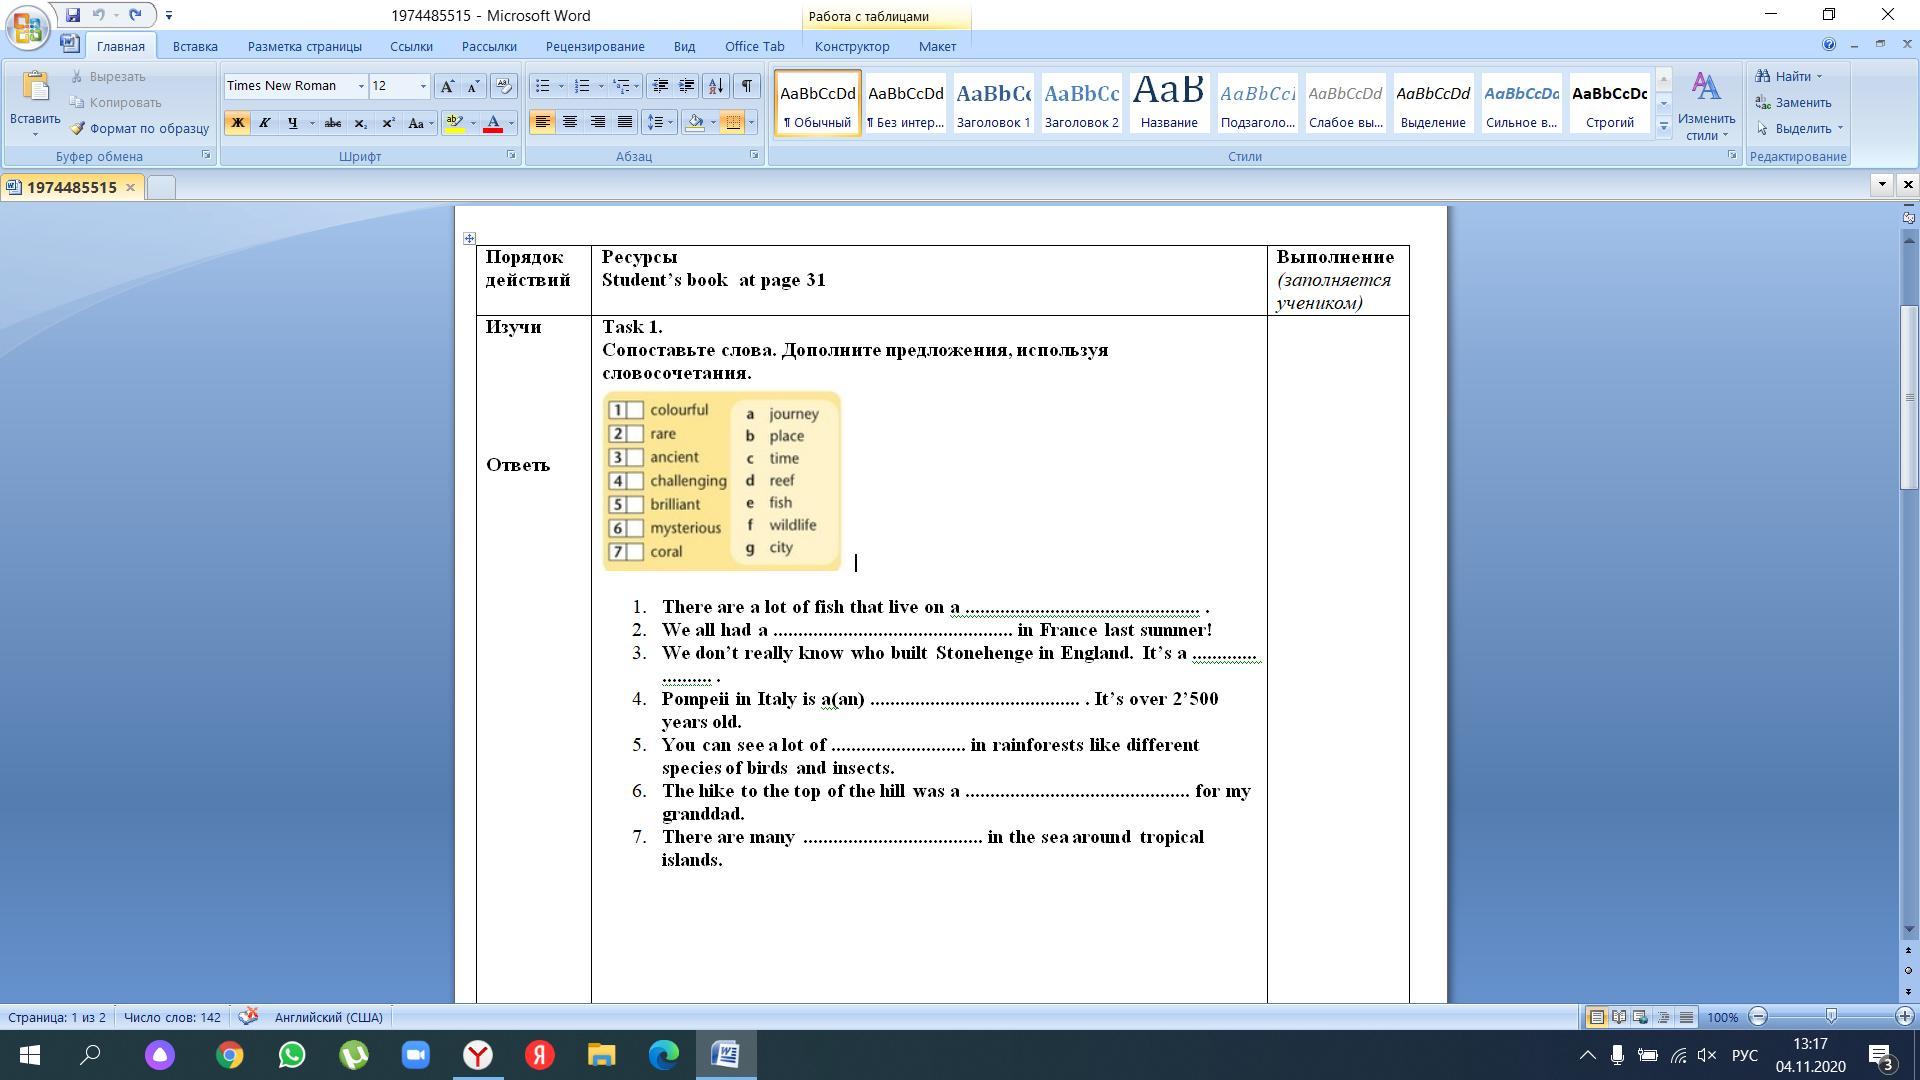Viewport: 1920px width, 1080px height.
Task: Open the Times New Roman font dropdown
Action: tap(361, 86)
